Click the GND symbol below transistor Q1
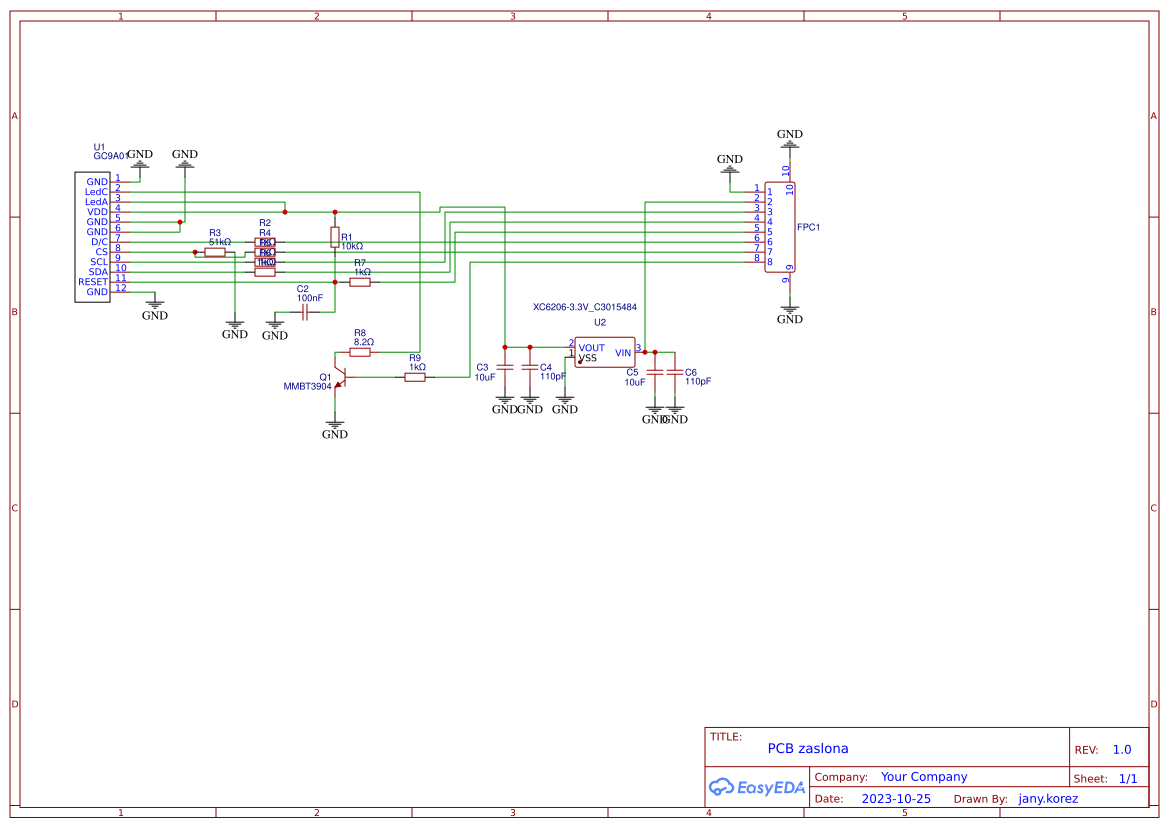The height and width of the screenshot is (828, 1169). pos(335,425)
